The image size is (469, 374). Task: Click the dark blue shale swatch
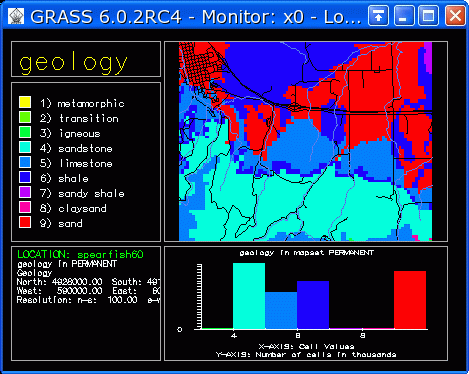pos(25,177)
